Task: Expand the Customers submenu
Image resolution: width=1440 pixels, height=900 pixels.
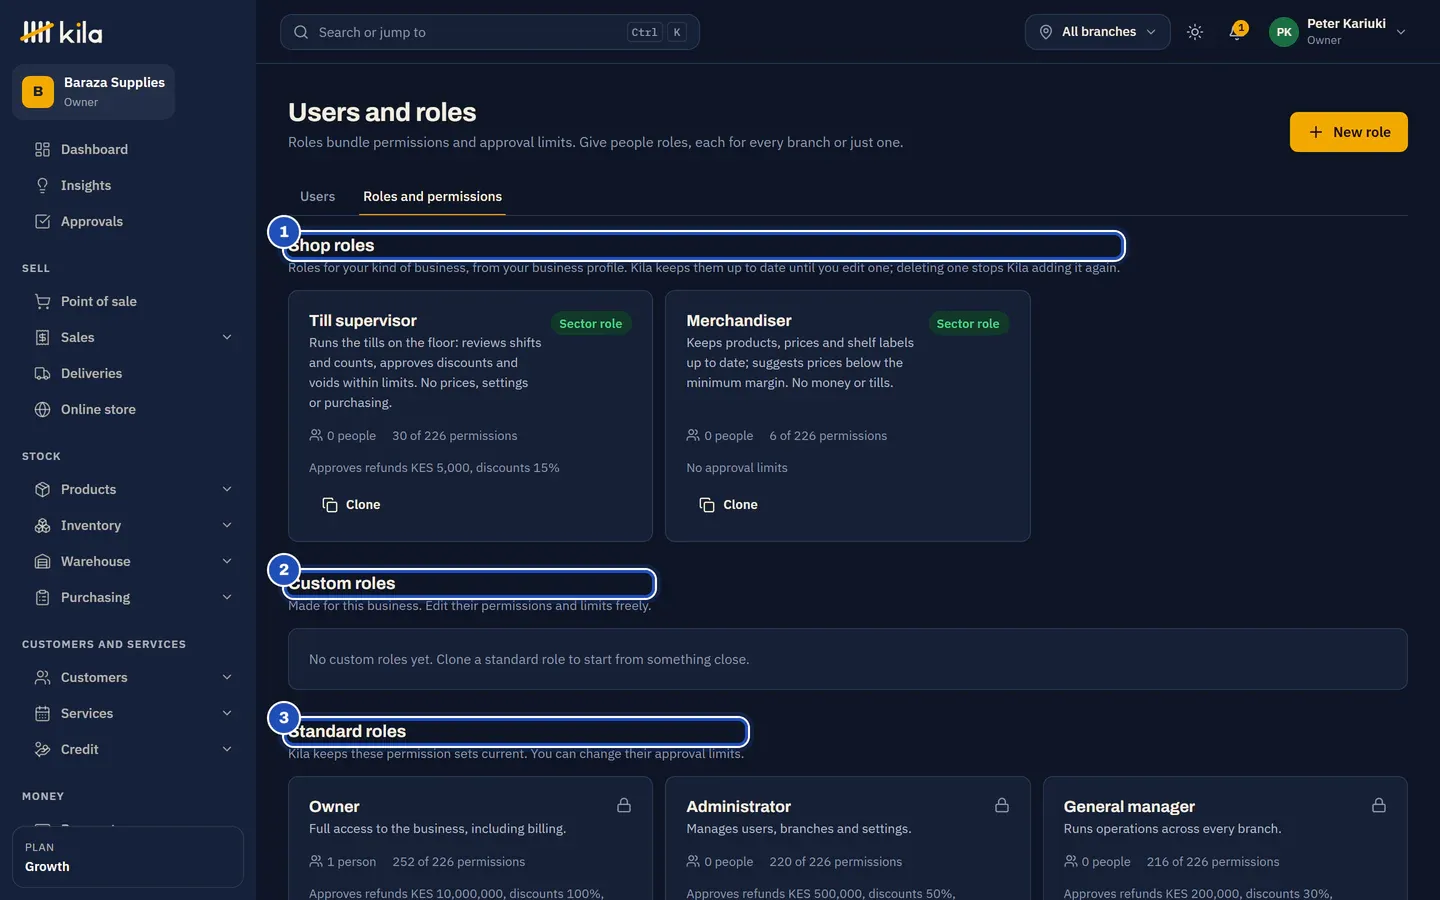Action: (x=227, y=677)
